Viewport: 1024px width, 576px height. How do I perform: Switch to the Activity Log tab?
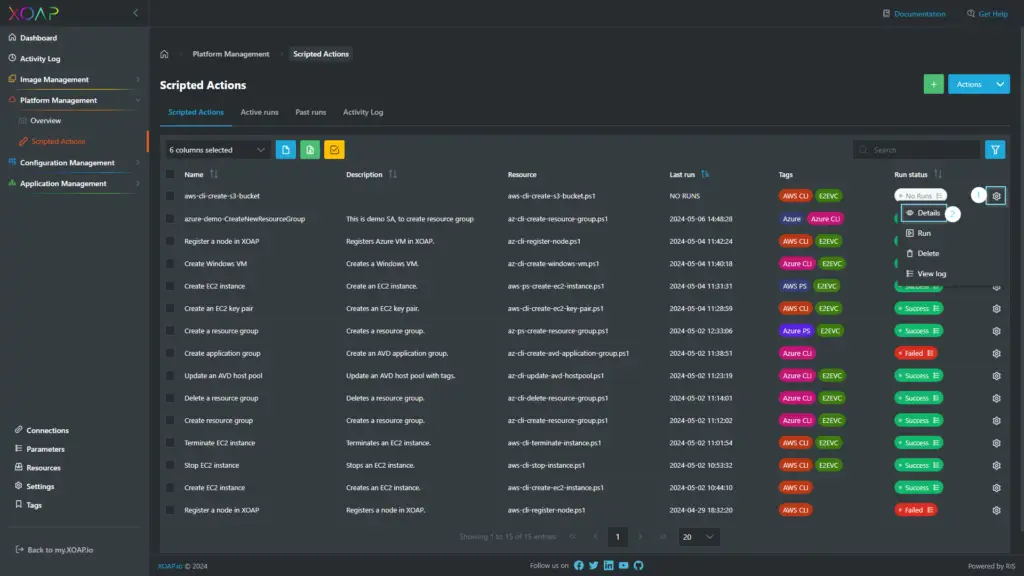pyautogui.click(x=363, y=112)
